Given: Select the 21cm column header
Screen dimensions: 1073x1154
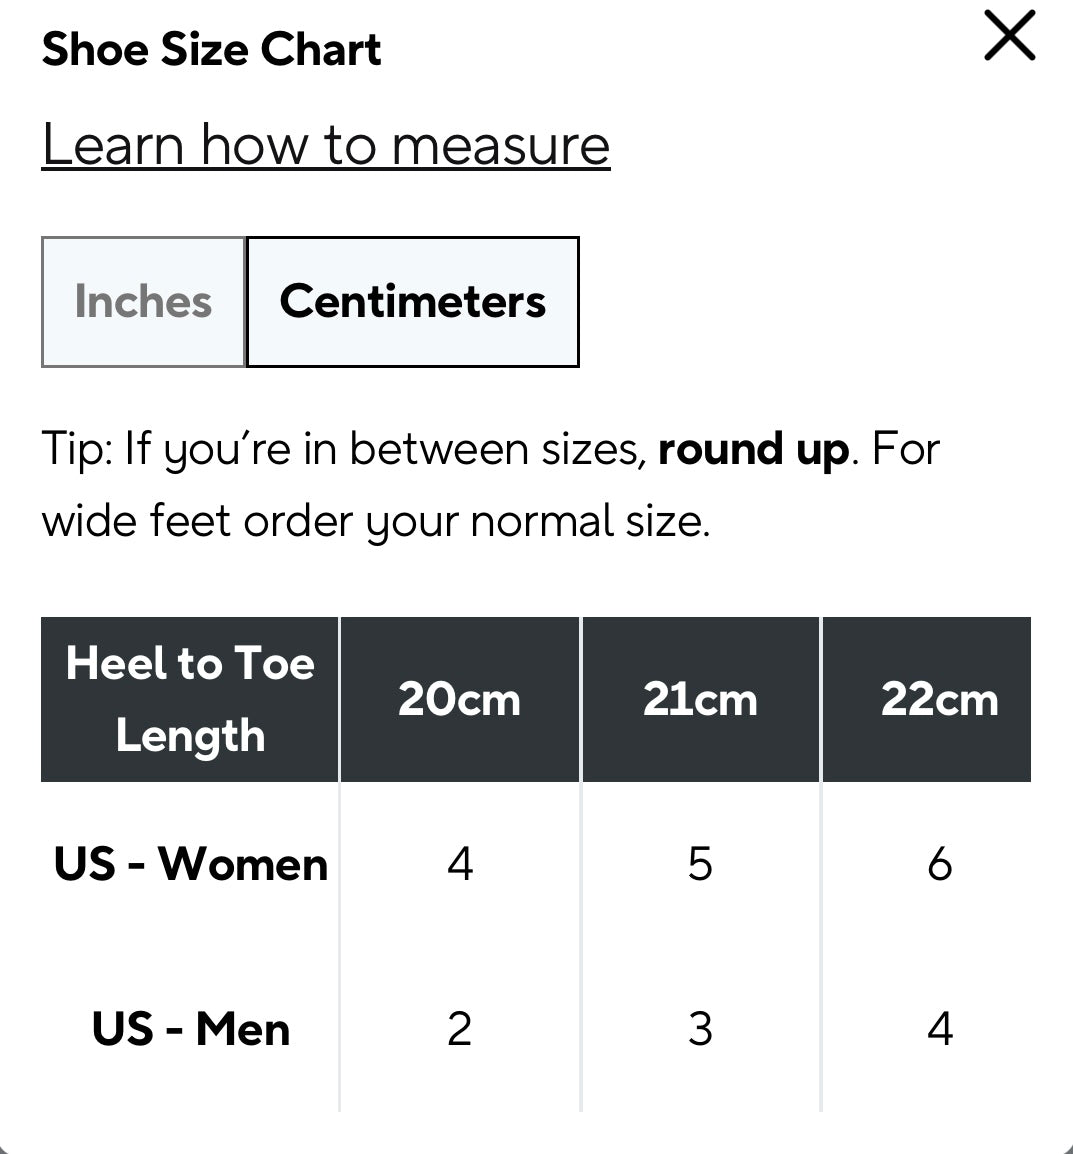Looking at the screenshot, I should 700,699.
